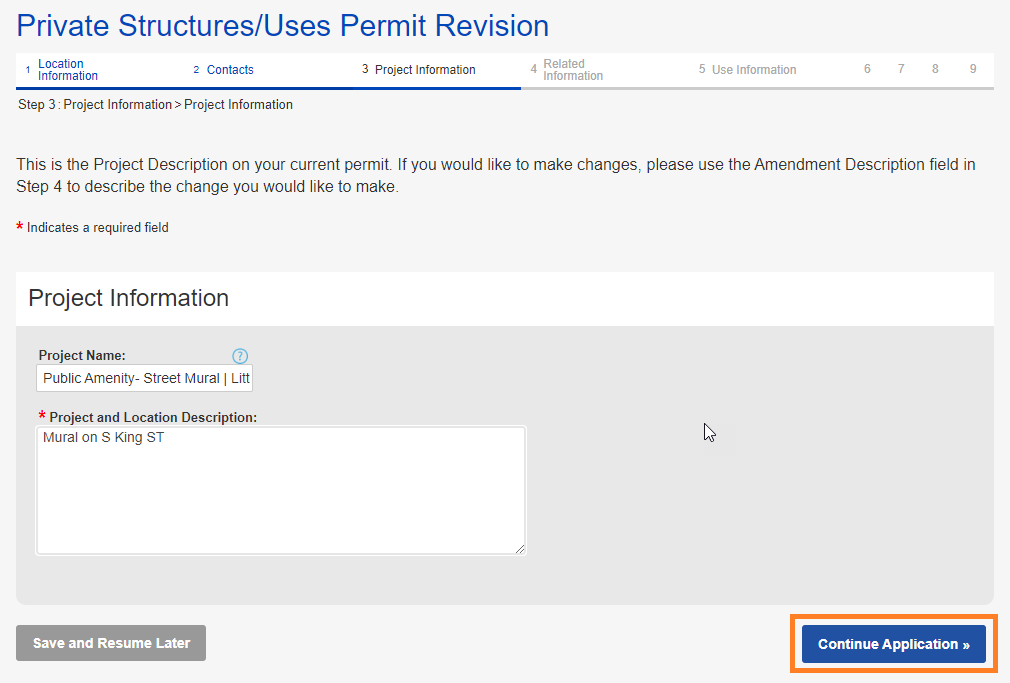Click the Project Name label
Viewport: 1010px width, 683px height.
(x=82, y=355)
